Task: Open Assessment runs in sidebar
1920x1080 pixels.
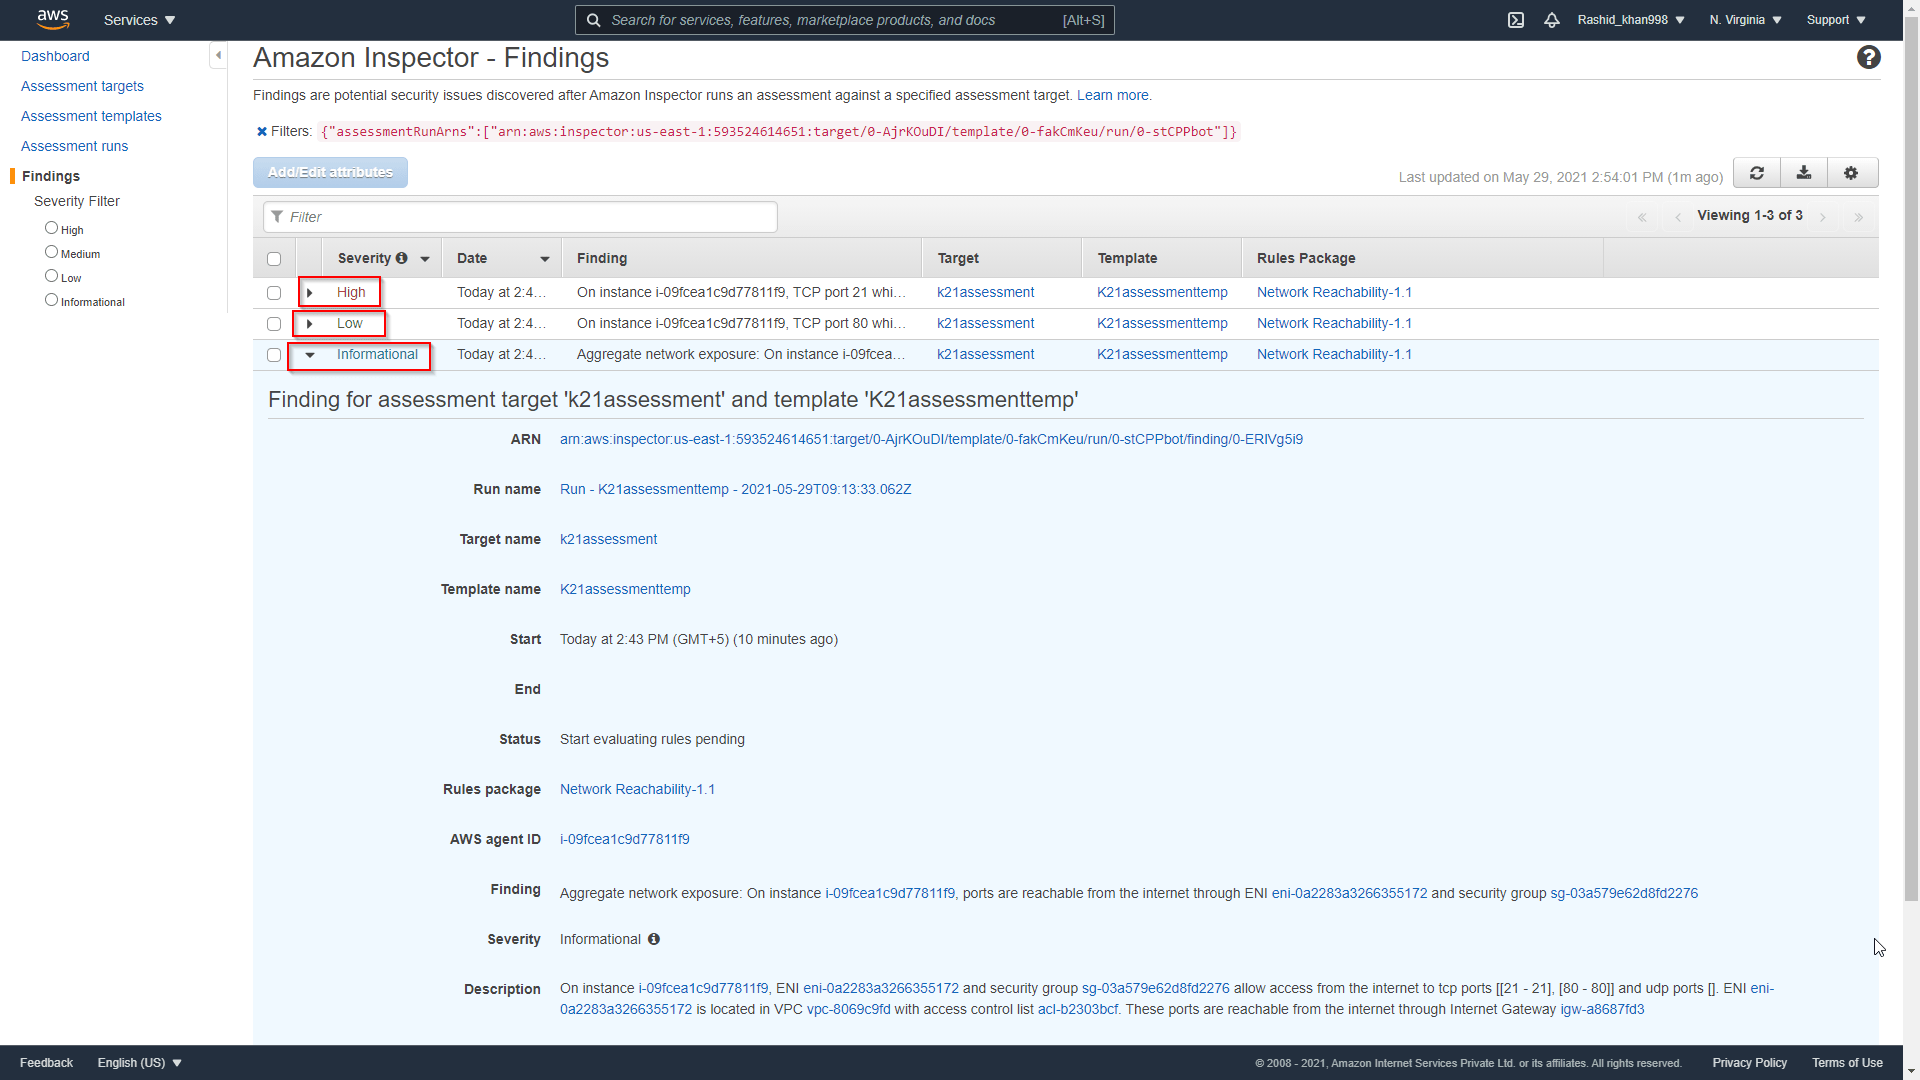Action: 74,146
